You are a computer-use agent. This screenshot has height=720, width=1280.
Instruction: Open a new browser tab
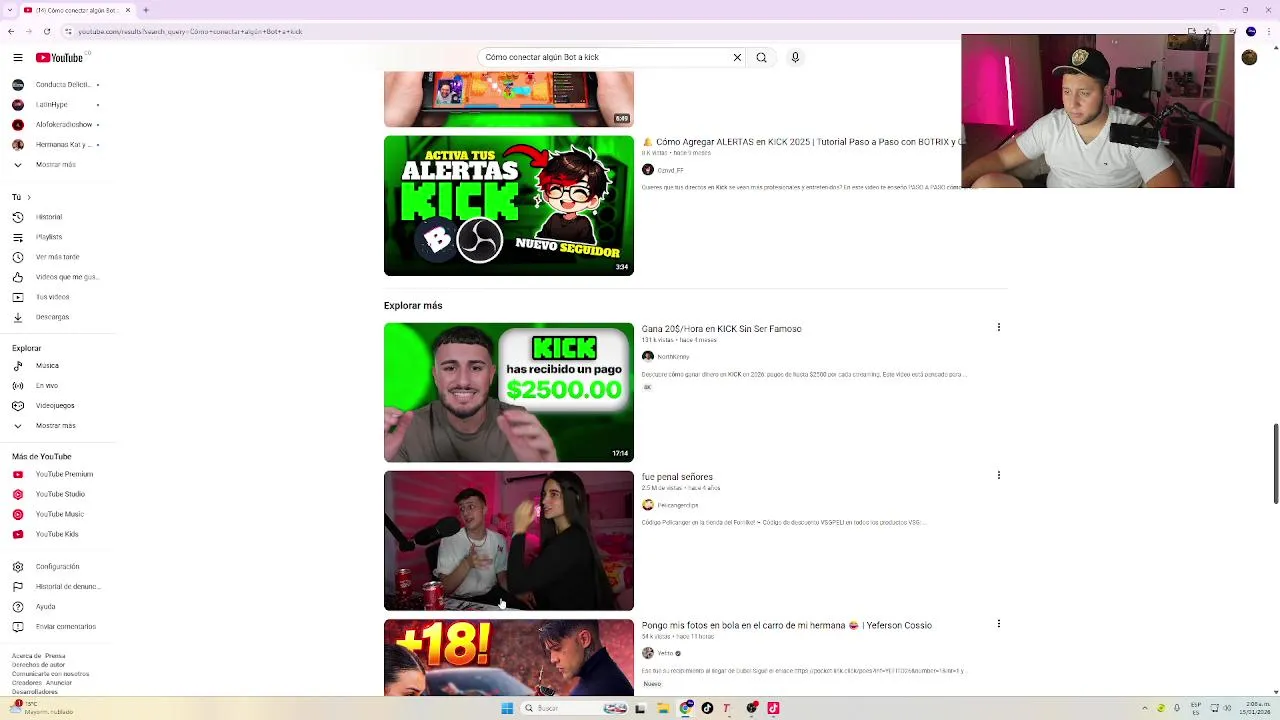tap(146, 10)
